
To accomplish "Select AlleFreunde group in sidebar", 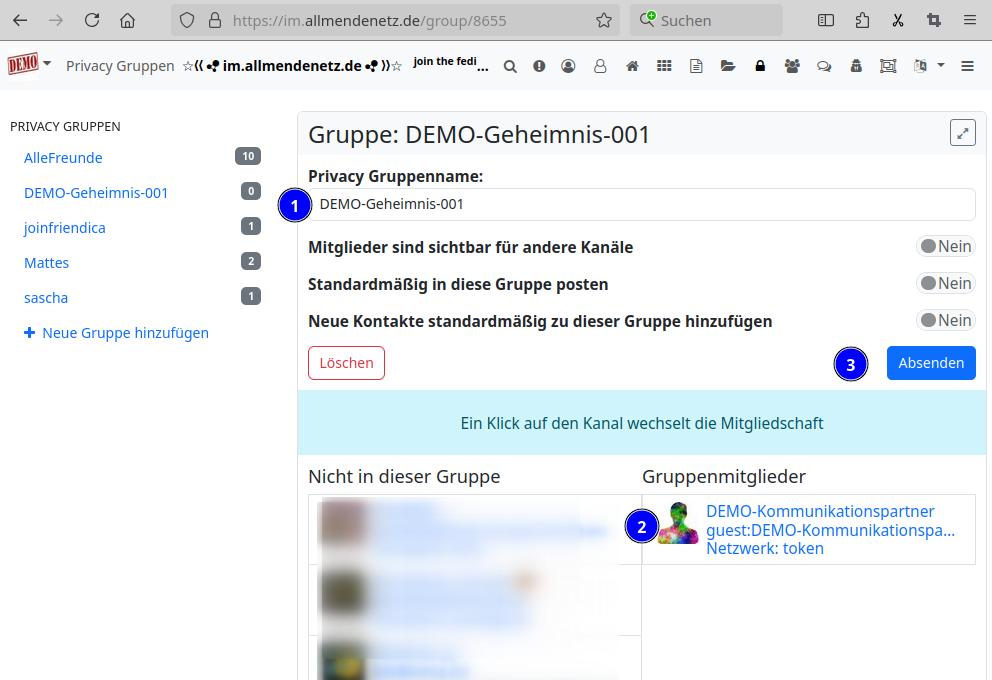I will pos(63,158).
